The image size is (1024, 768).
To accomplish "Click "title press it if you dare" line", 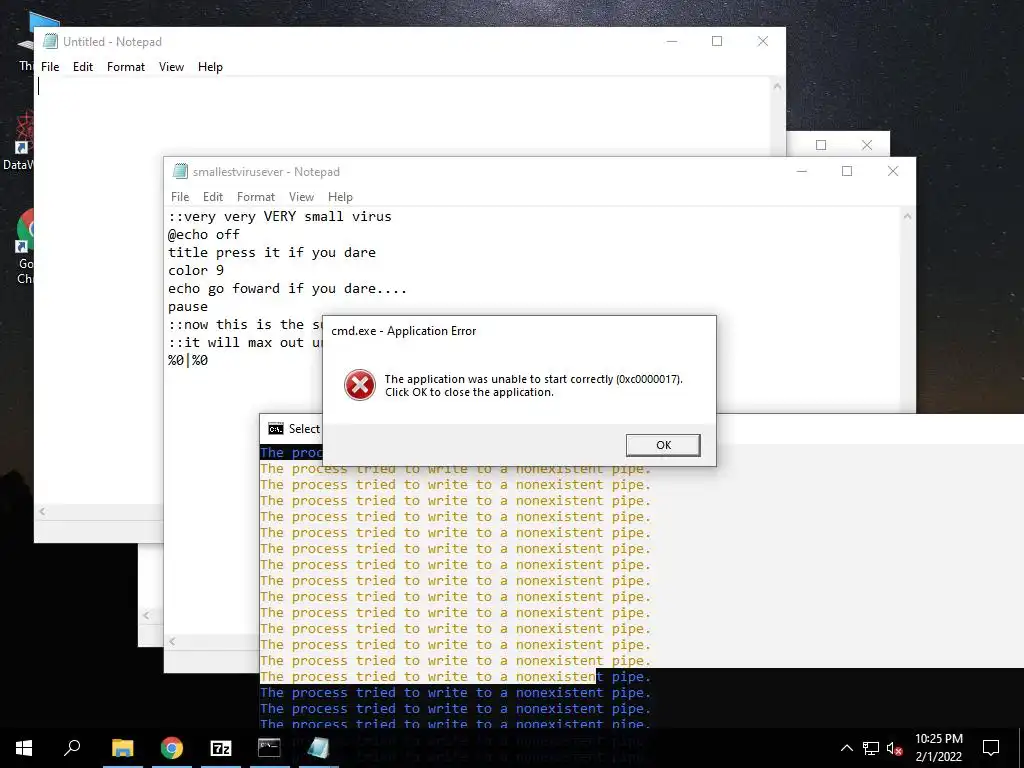I will click(272, 252).
